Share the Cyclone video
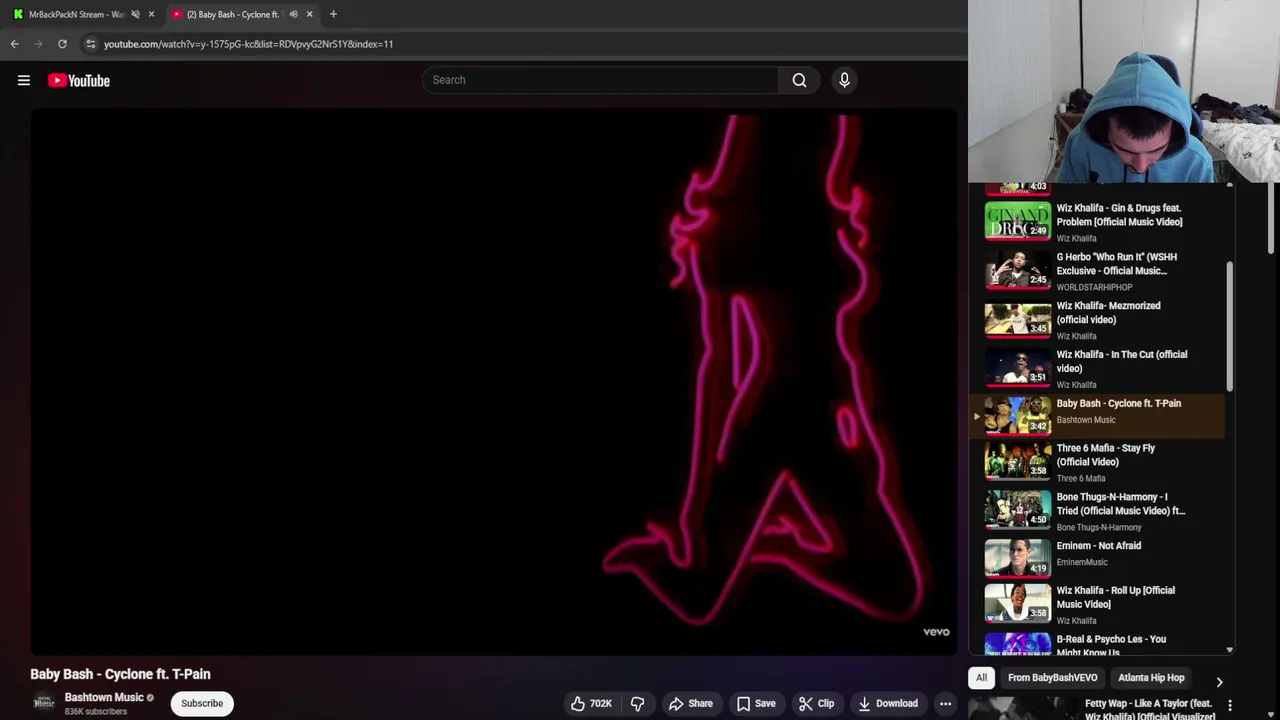 pos(690,703)
